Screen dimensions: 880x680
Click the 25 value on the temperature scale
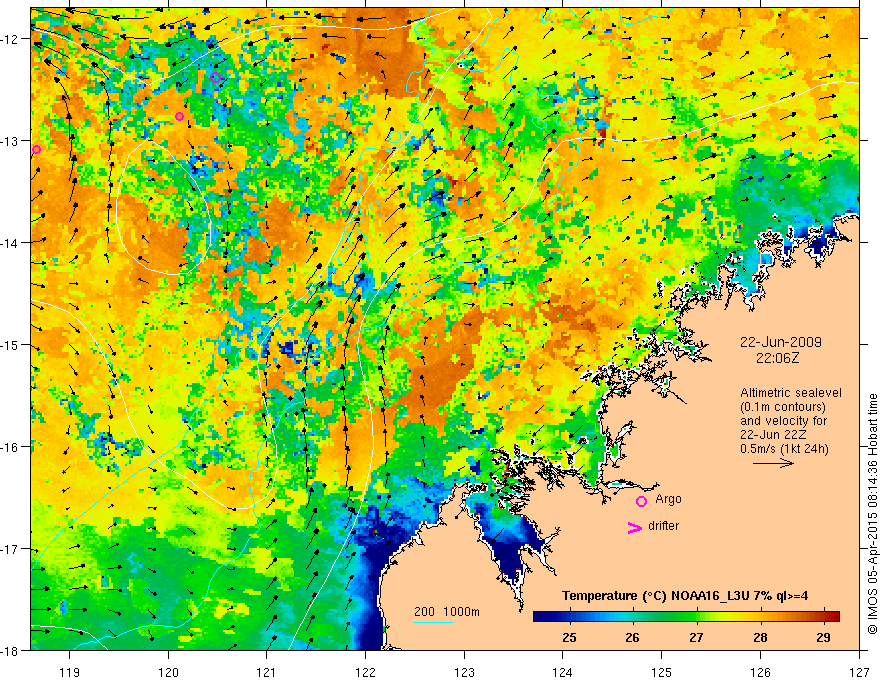coord(569,638)
